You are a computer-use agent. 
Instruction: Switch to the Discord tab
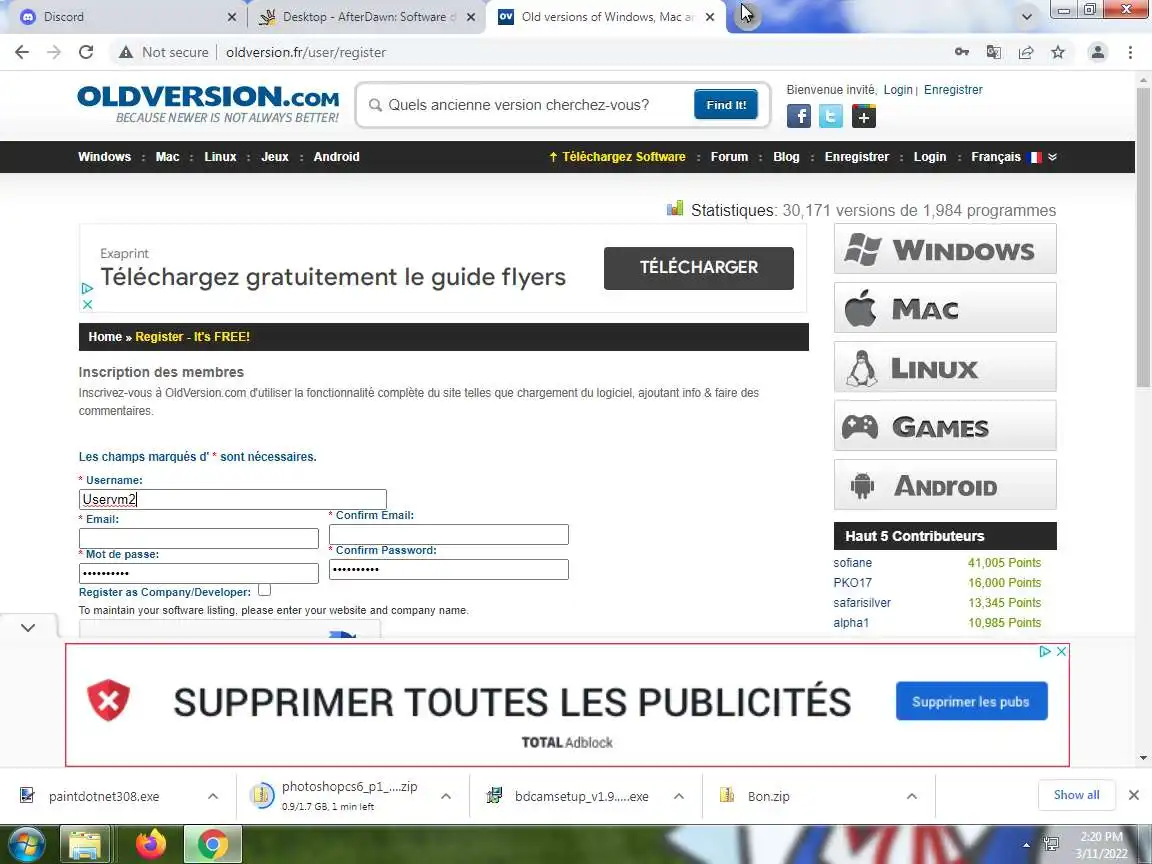121,16
